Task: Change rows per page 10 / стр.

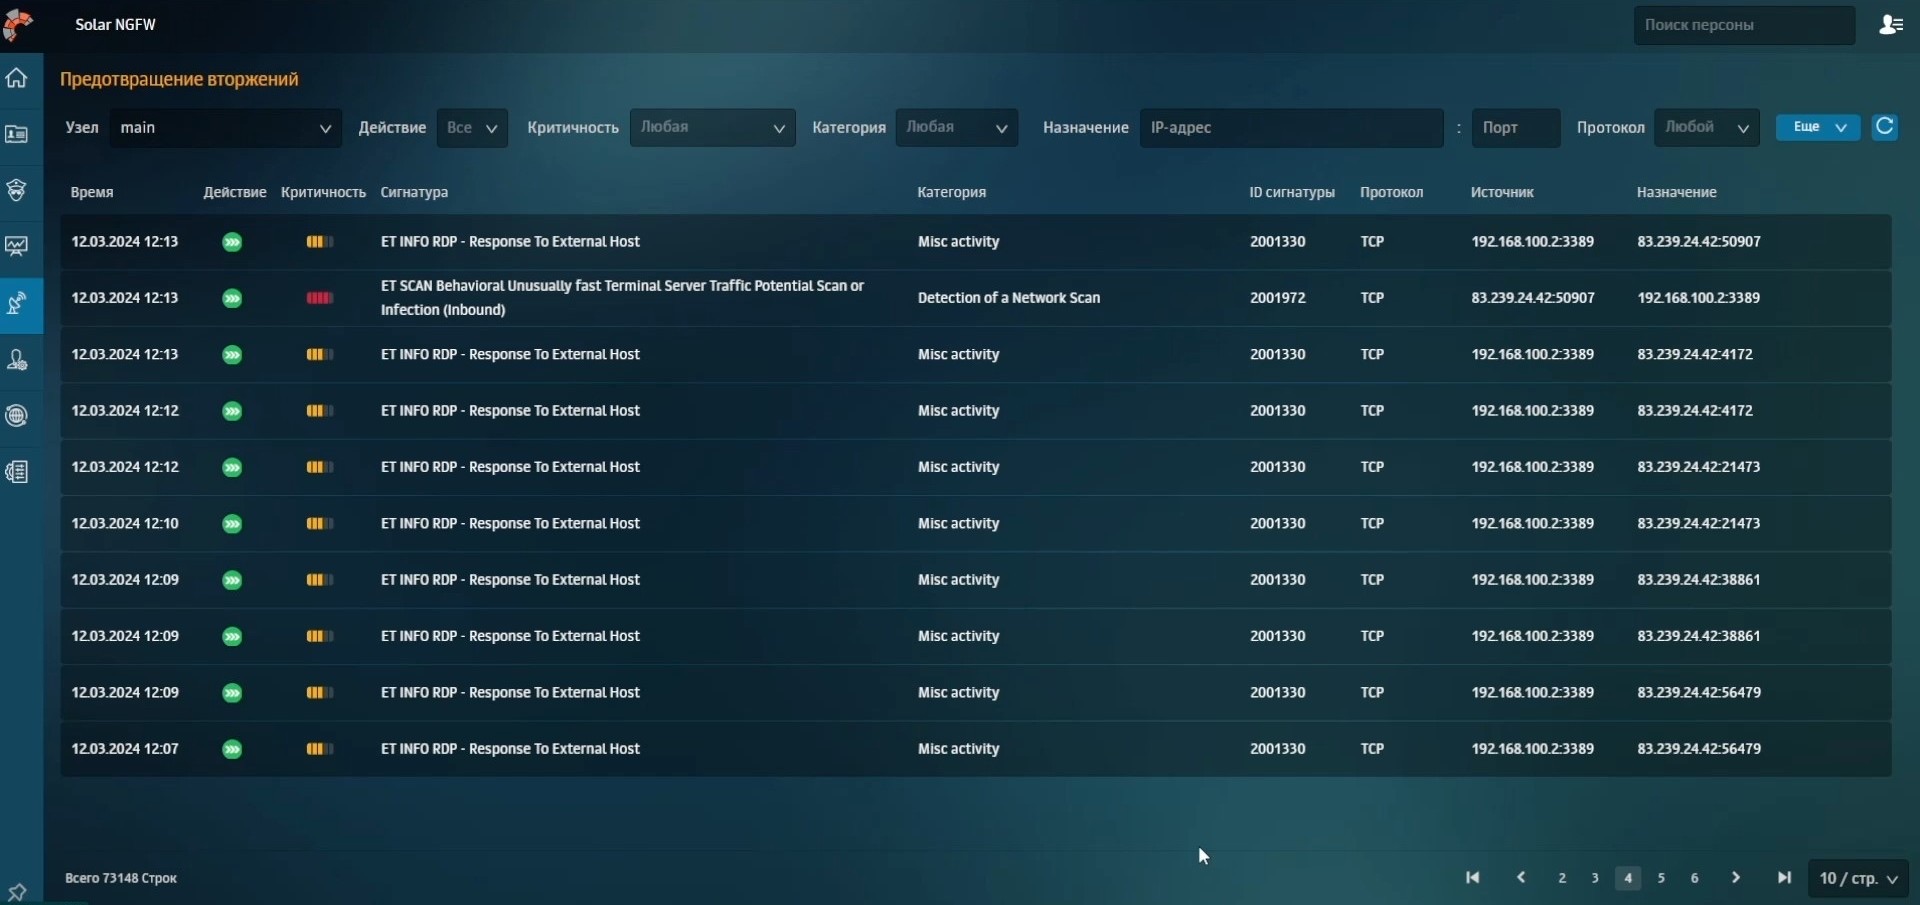Action: pos(1858,879)
